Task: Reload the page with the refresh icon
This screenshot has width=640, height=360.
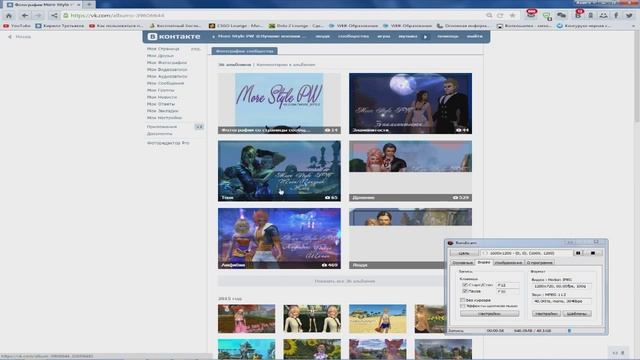Action: [500, 16]
